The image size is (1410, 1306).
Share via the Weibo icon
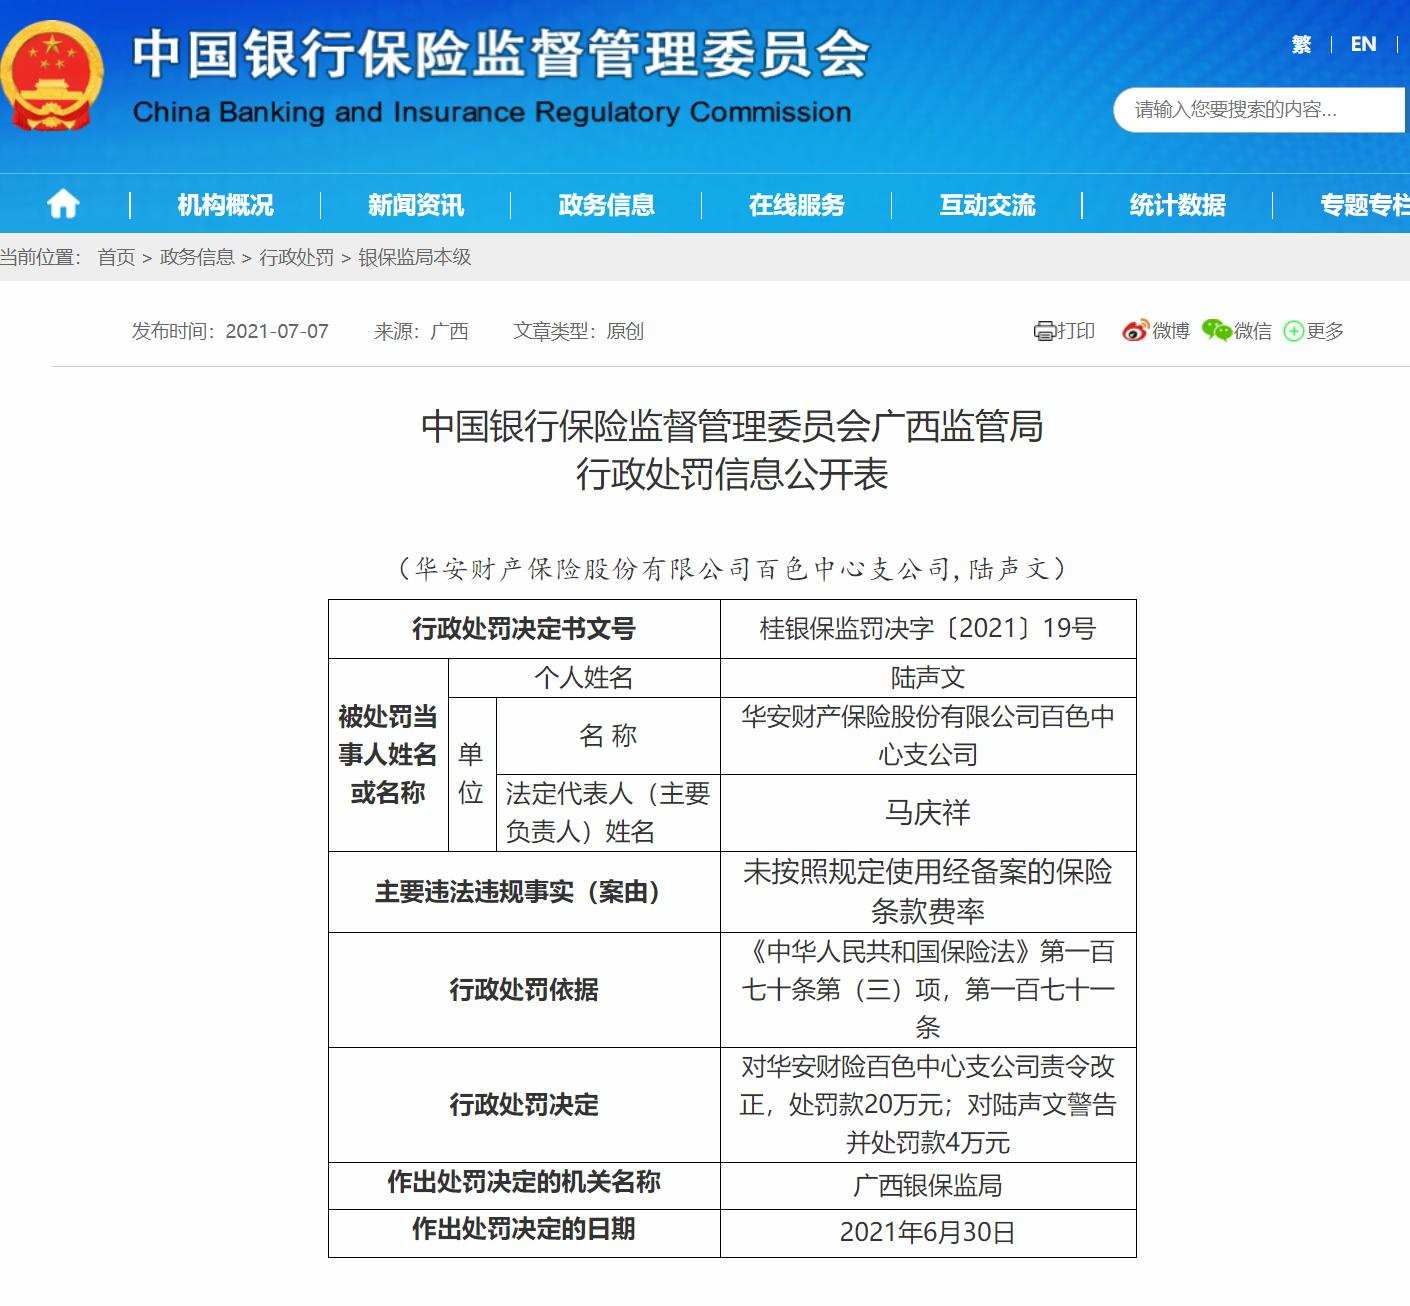(x=1135, y=331)
